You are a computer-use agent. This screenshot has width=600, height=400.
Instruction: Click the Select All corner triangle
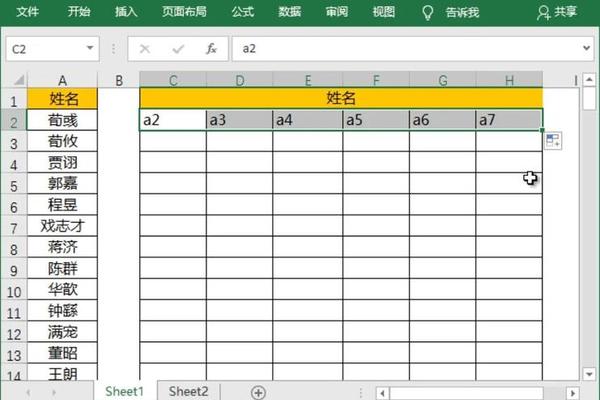[18, 80]
